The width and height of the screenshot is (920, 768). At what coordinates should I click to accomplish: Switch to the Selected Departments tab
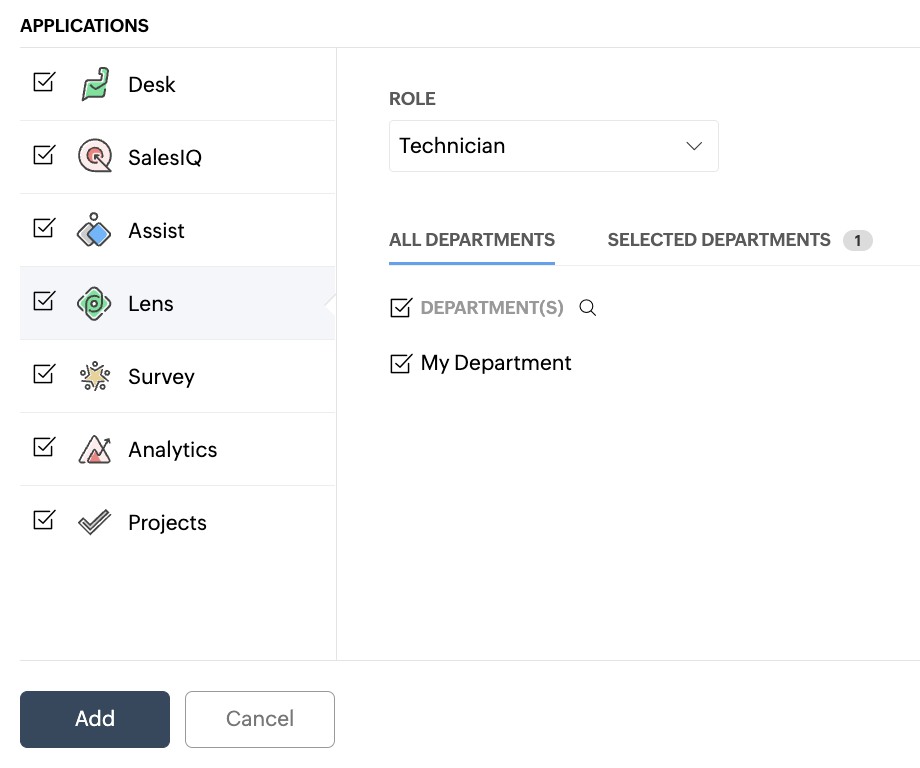(x=718, y=240)
